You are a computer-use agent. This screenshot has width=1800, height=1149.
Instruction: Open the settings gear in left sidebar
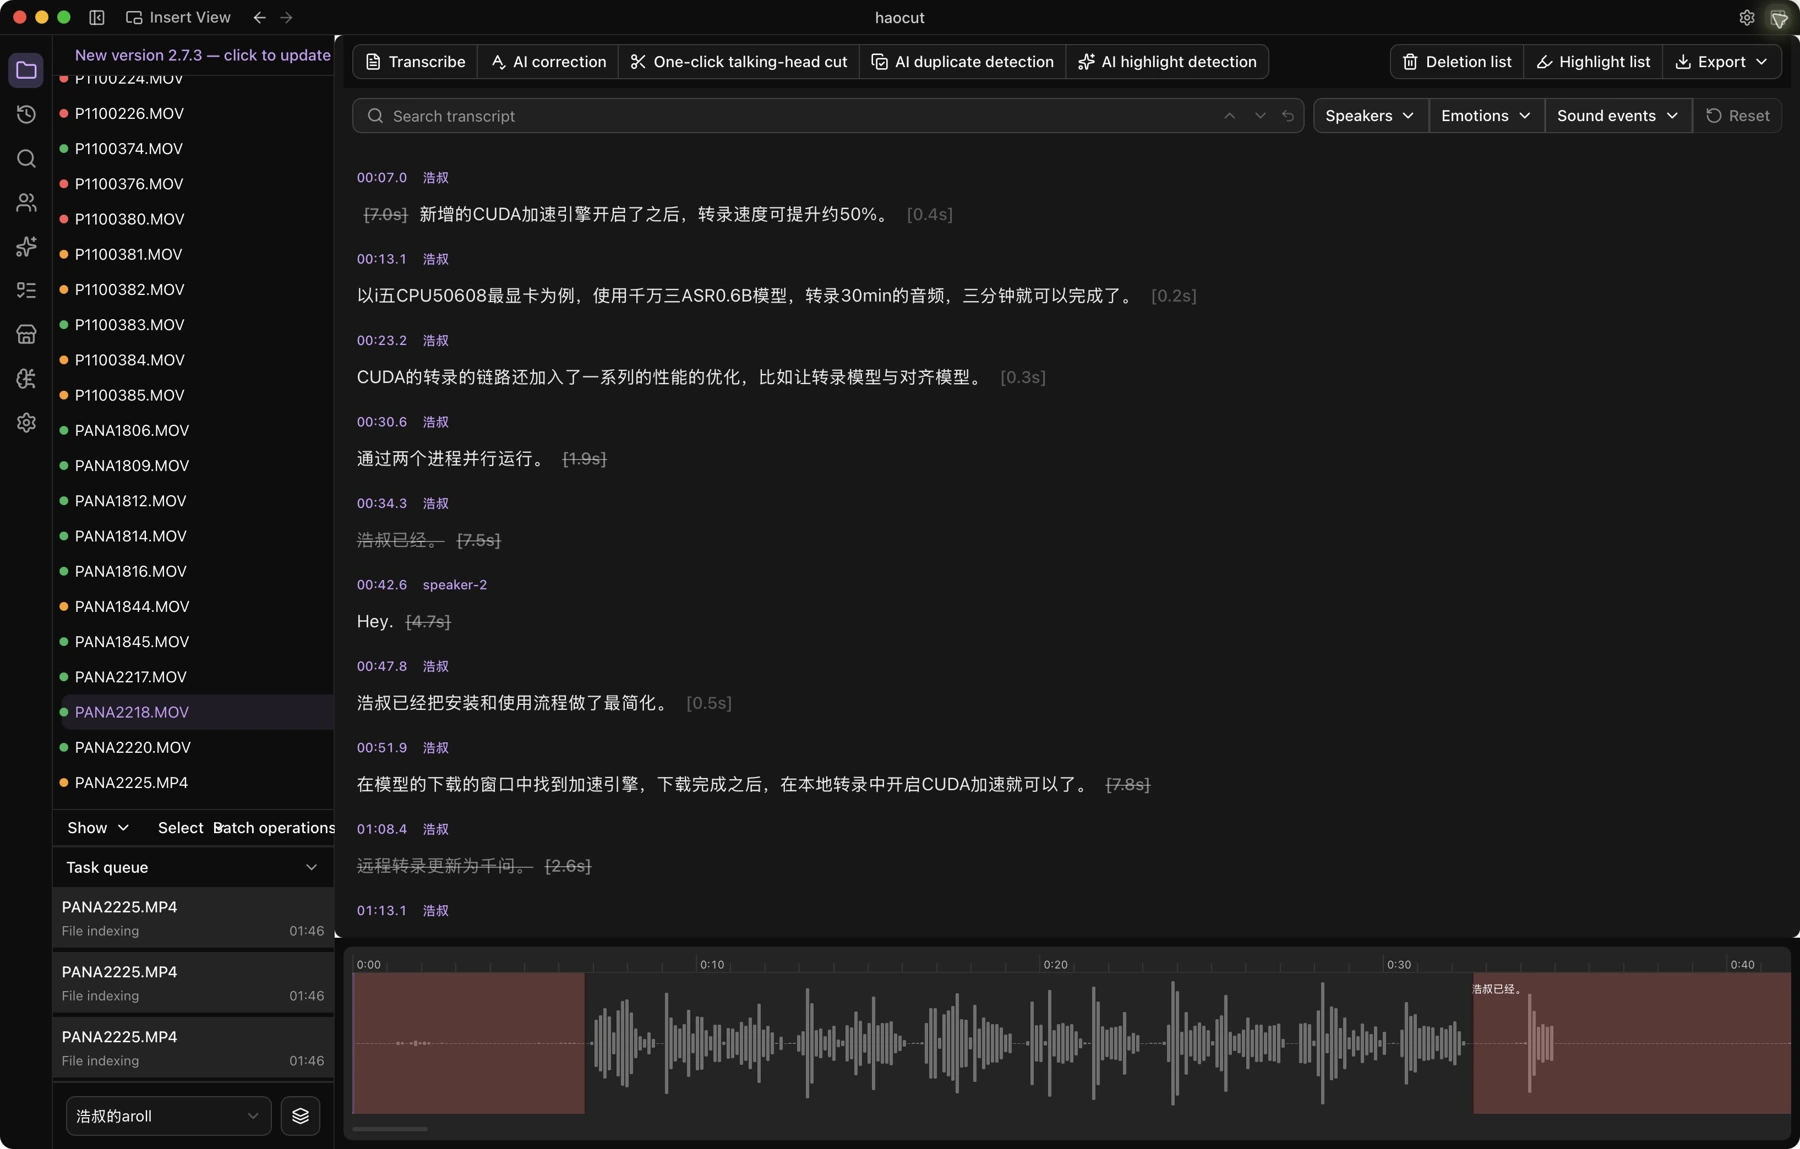[x=26, y=423]
